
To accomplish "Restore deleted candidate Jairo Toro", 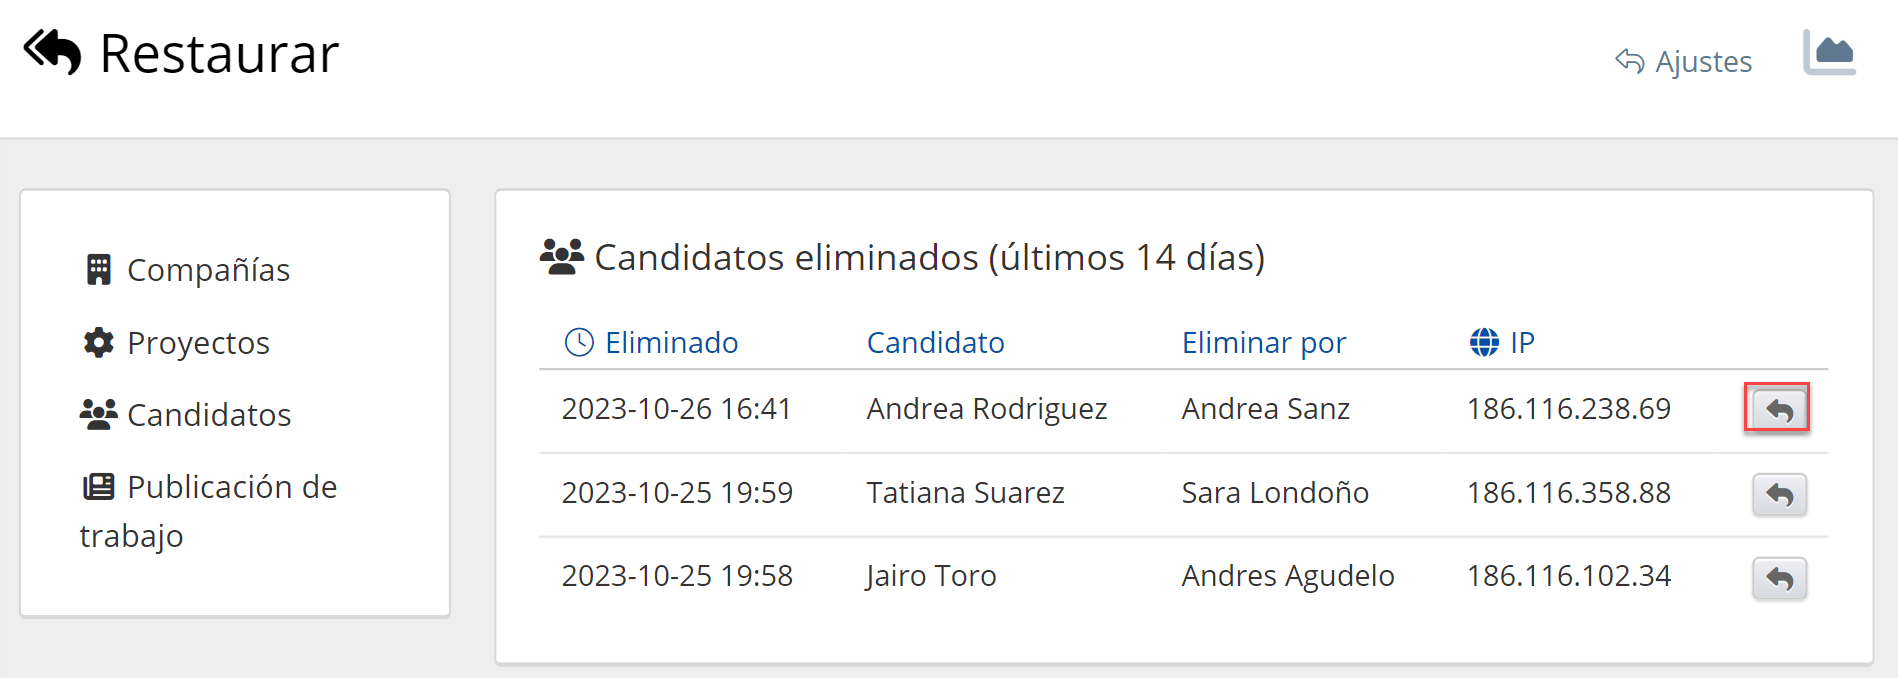I will coord(1778,578).
